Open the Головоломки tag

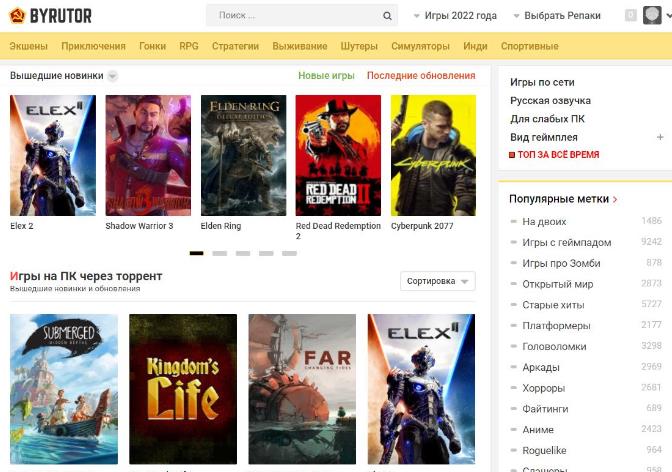(x=554, y=346)
